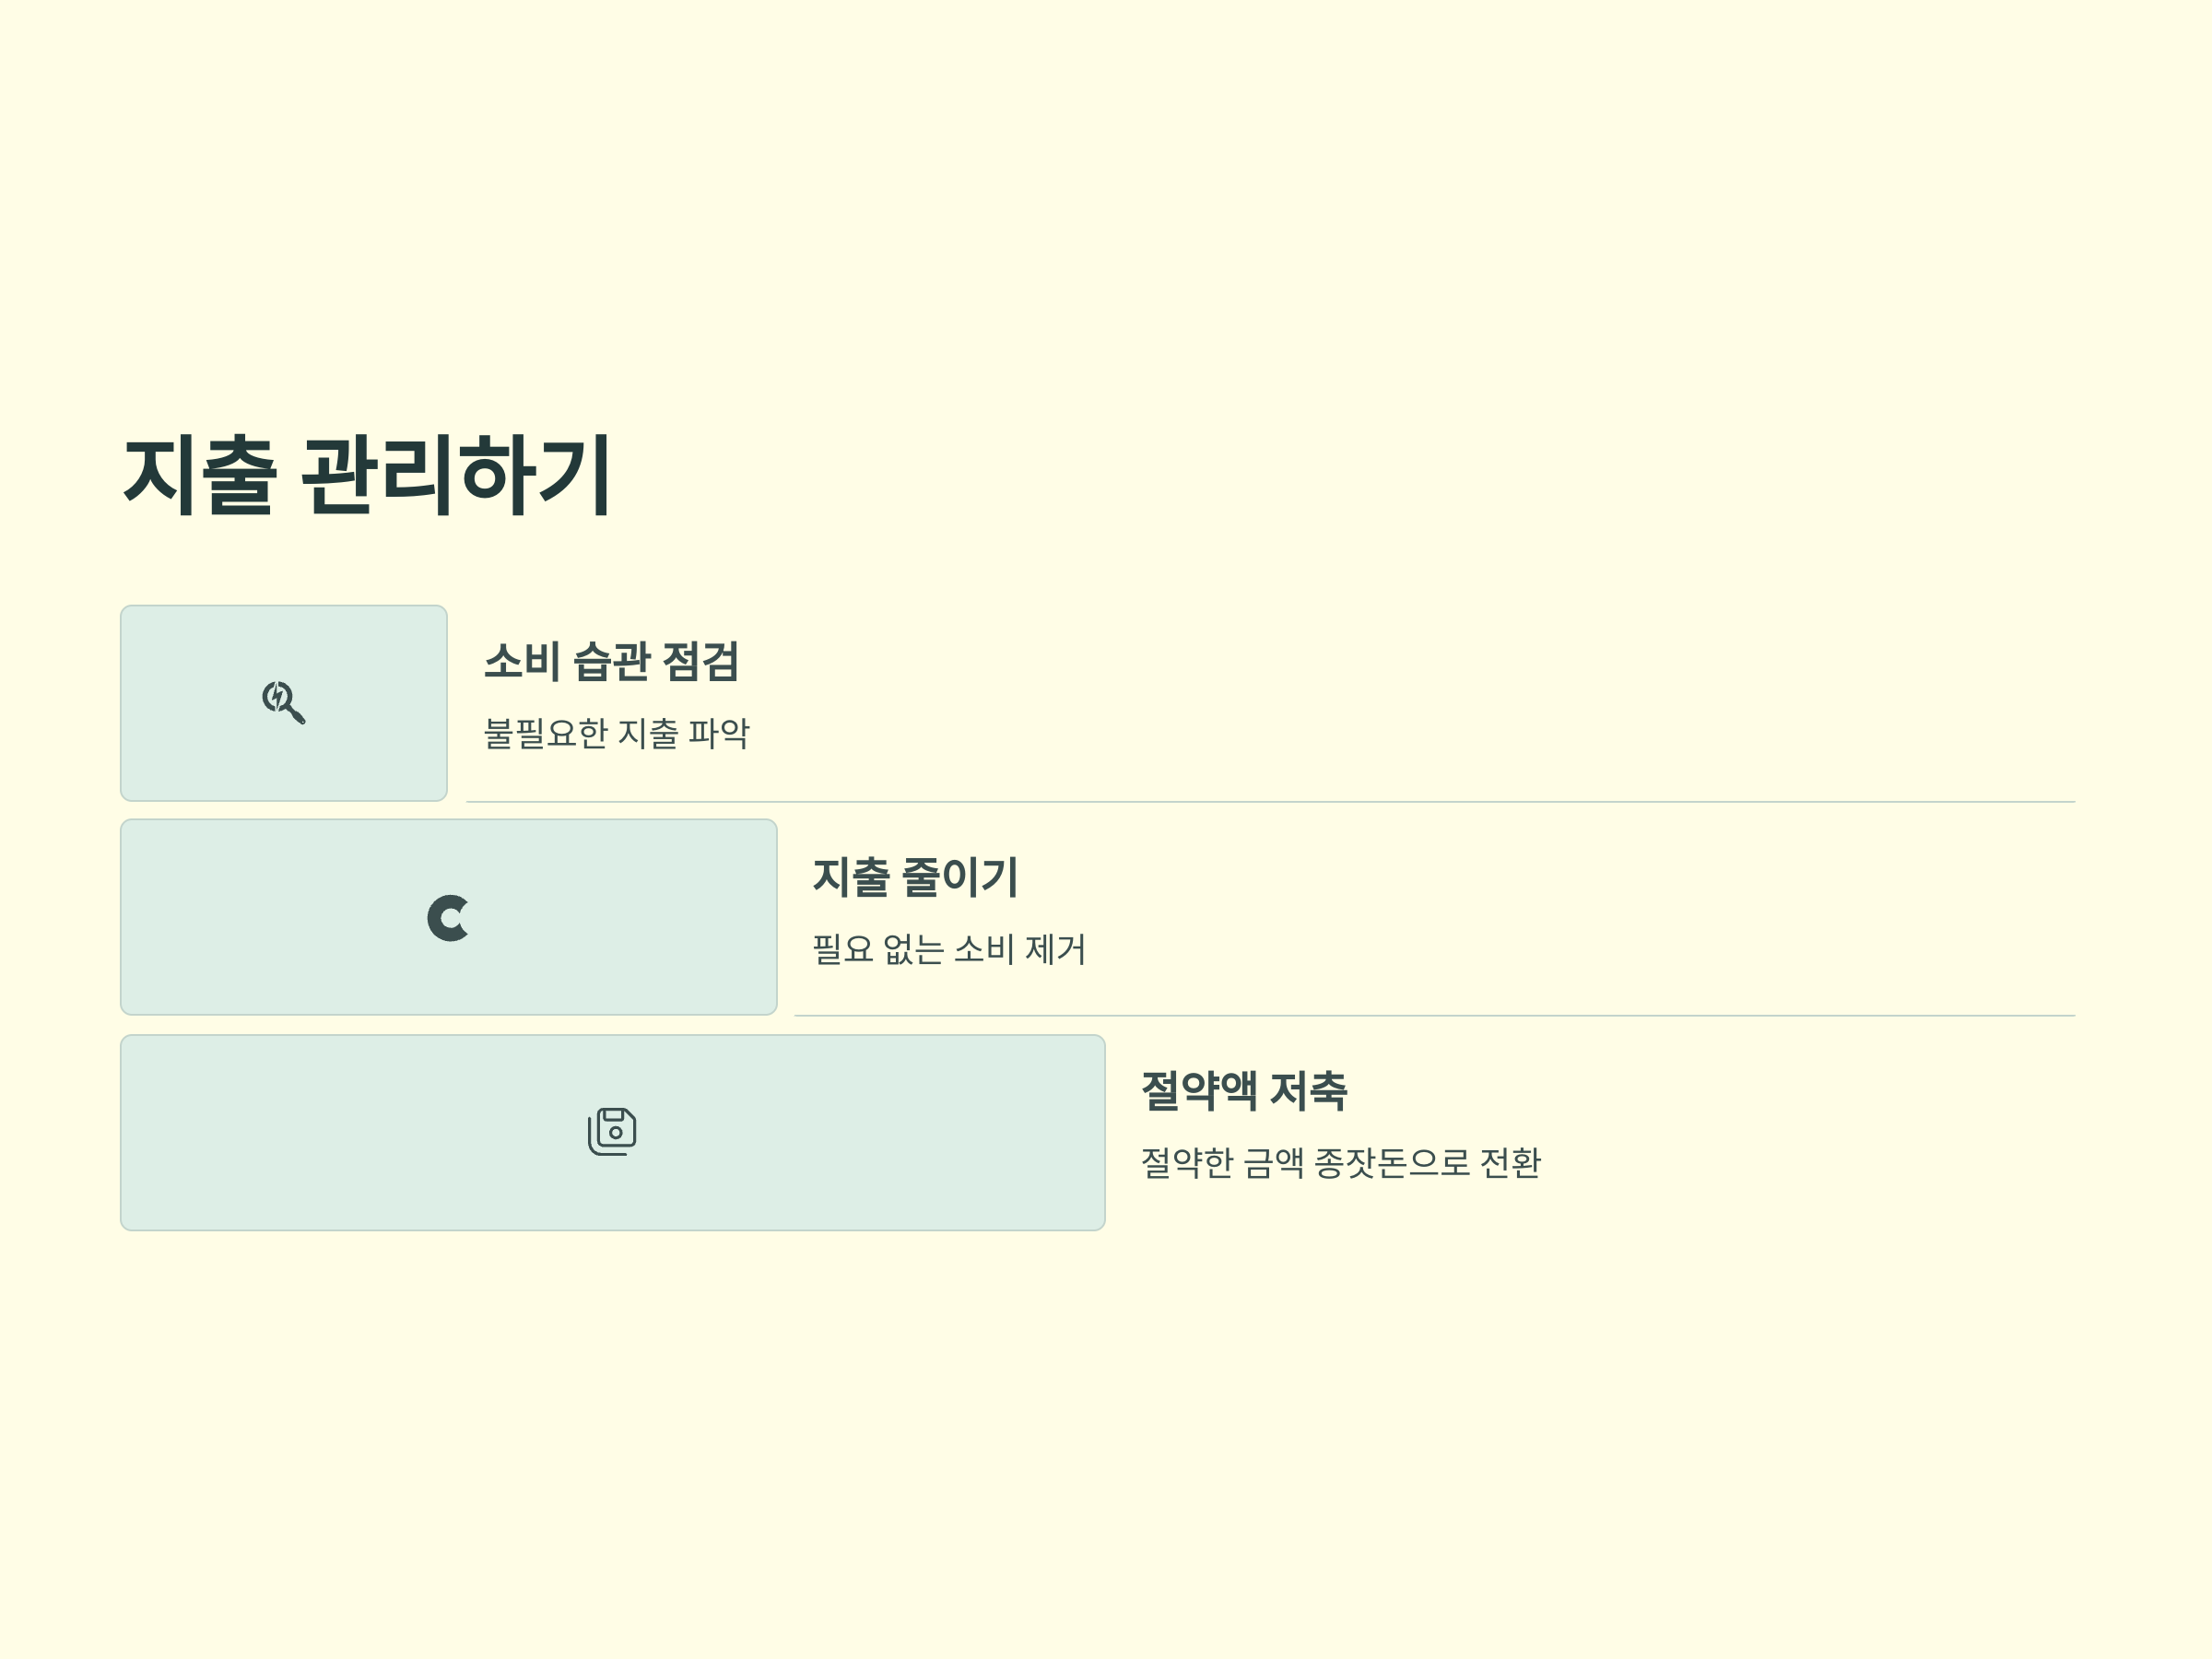Click the word '저축' in third heading
This screenshot has width=2212, height=1659.
(x=1309, y=1090)
